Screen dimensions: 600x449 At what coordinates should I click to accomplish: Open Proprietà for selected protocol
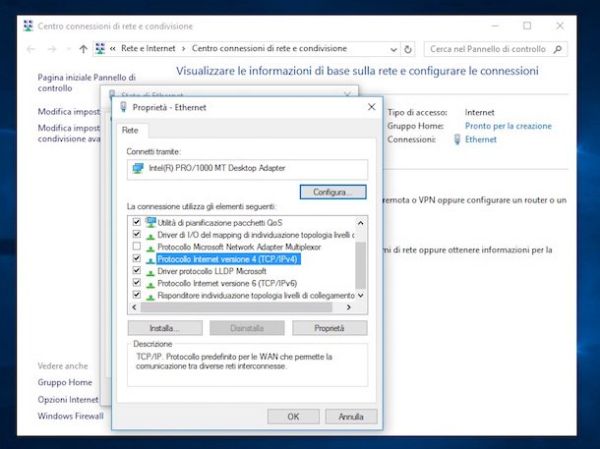[x=329, y=327]
